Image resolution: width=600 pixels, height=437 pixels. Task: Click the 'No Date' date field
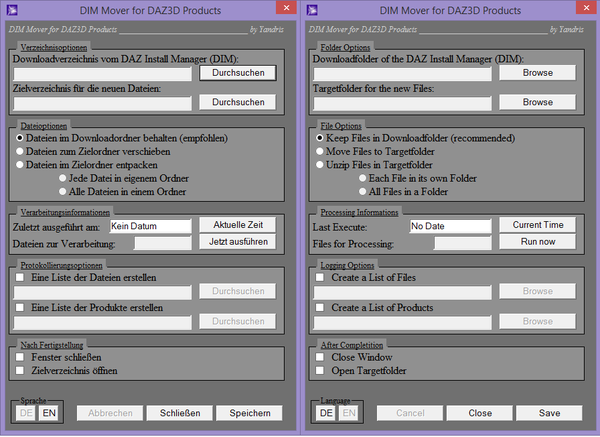pyautogui.click(x=450, y=226)
